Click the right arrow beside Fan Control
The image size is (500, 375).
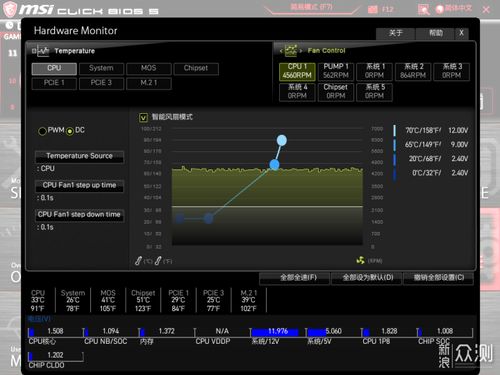[x=301, y=51]
